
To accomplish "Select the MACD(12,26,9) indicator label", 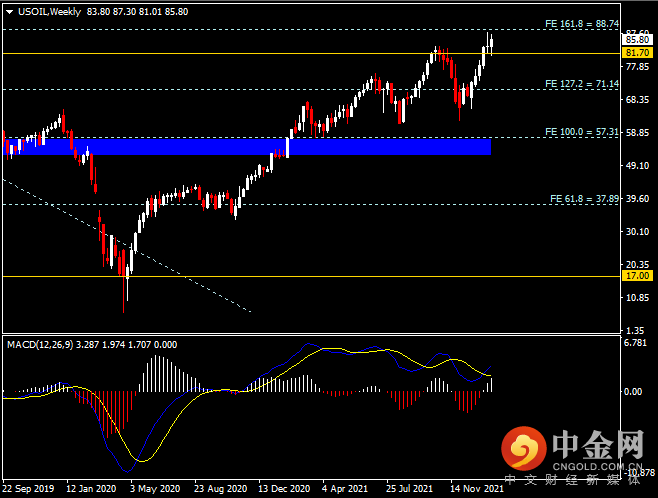I will [40, 345].
